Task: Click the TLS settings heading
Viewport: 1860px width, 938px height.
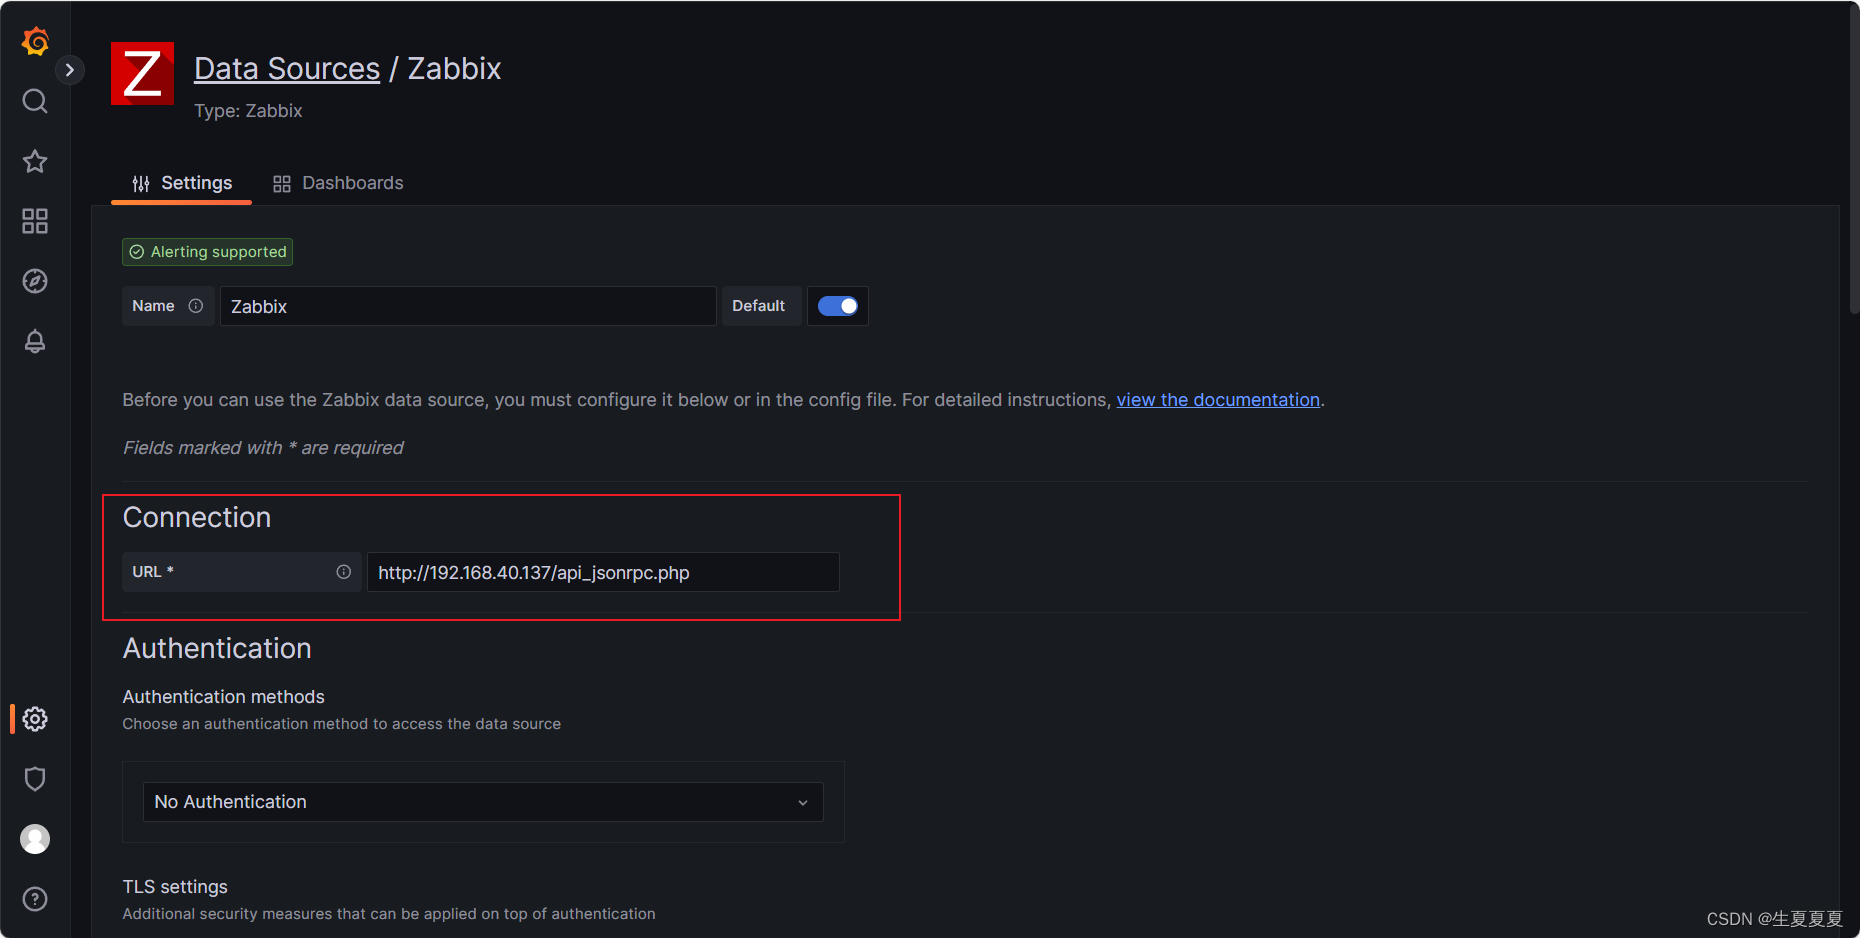Action: click(x=175, y=887)
